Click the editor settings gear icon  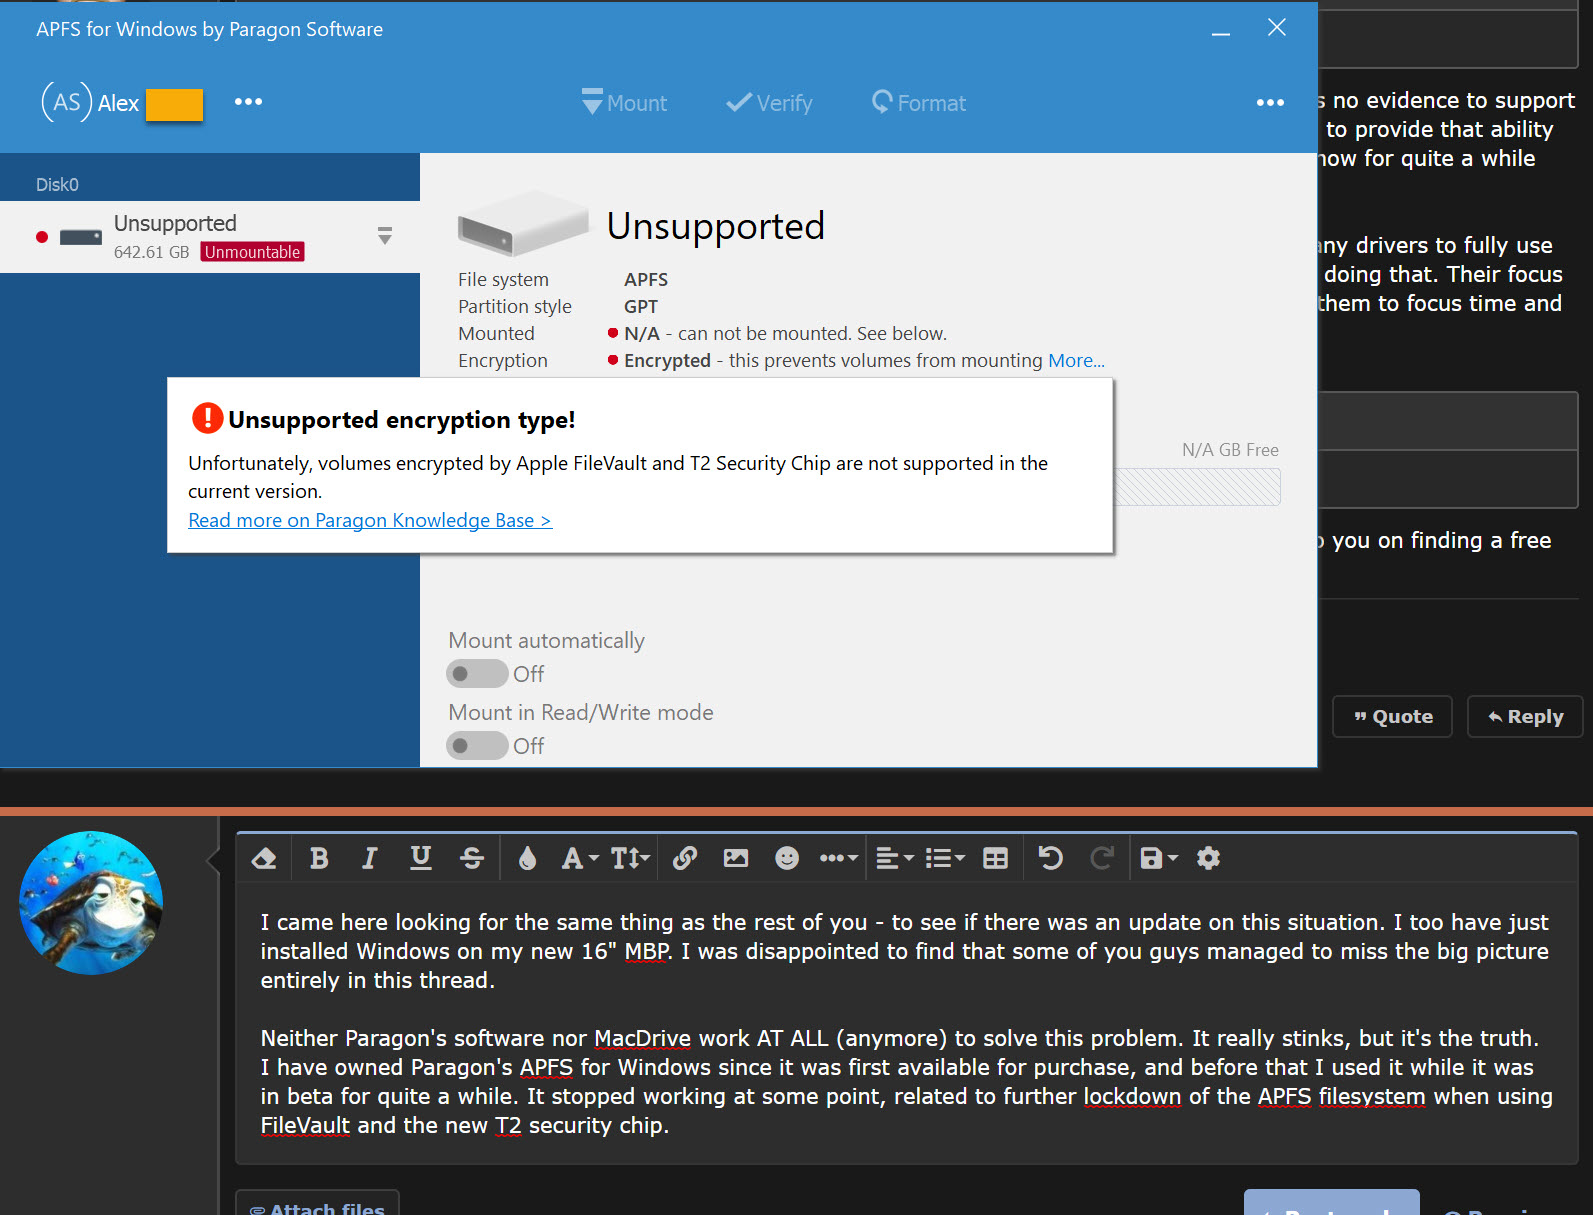point(1209,858)
